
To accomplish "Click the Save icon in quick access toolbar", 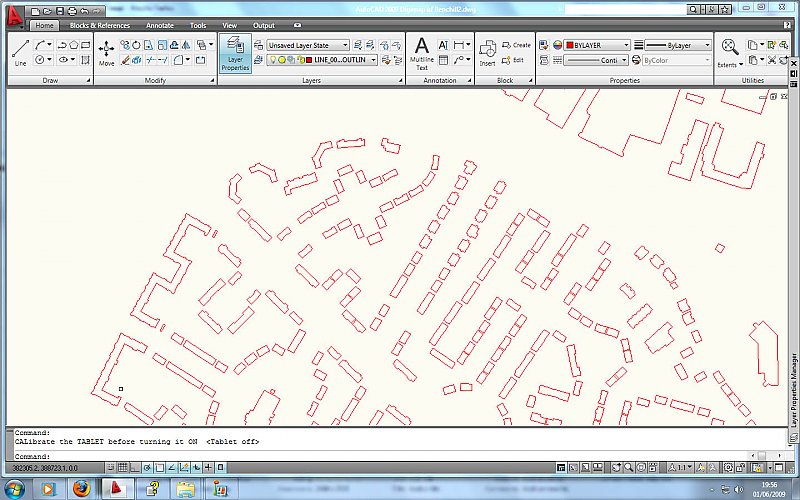I will point(60,10).
